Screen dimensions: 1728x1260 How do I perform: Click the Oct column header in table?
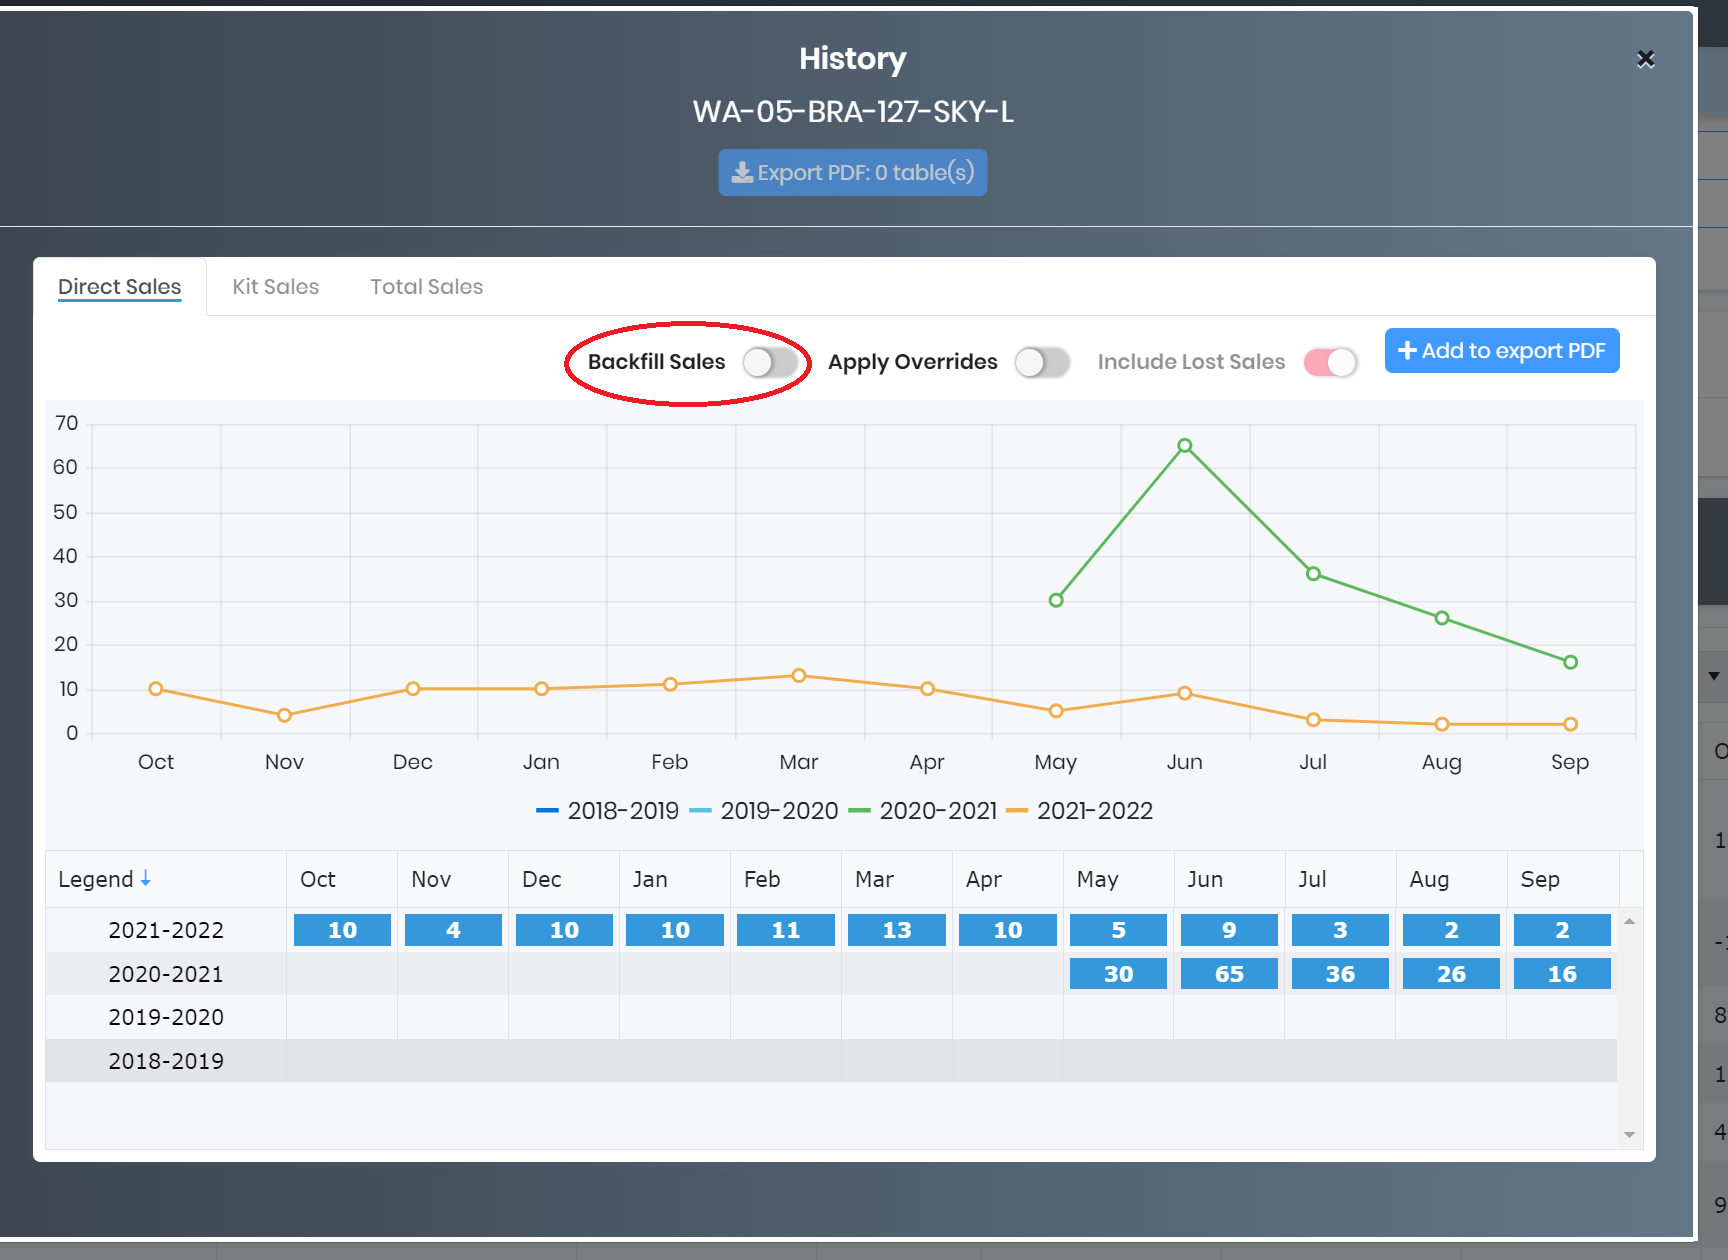point(342,879)
